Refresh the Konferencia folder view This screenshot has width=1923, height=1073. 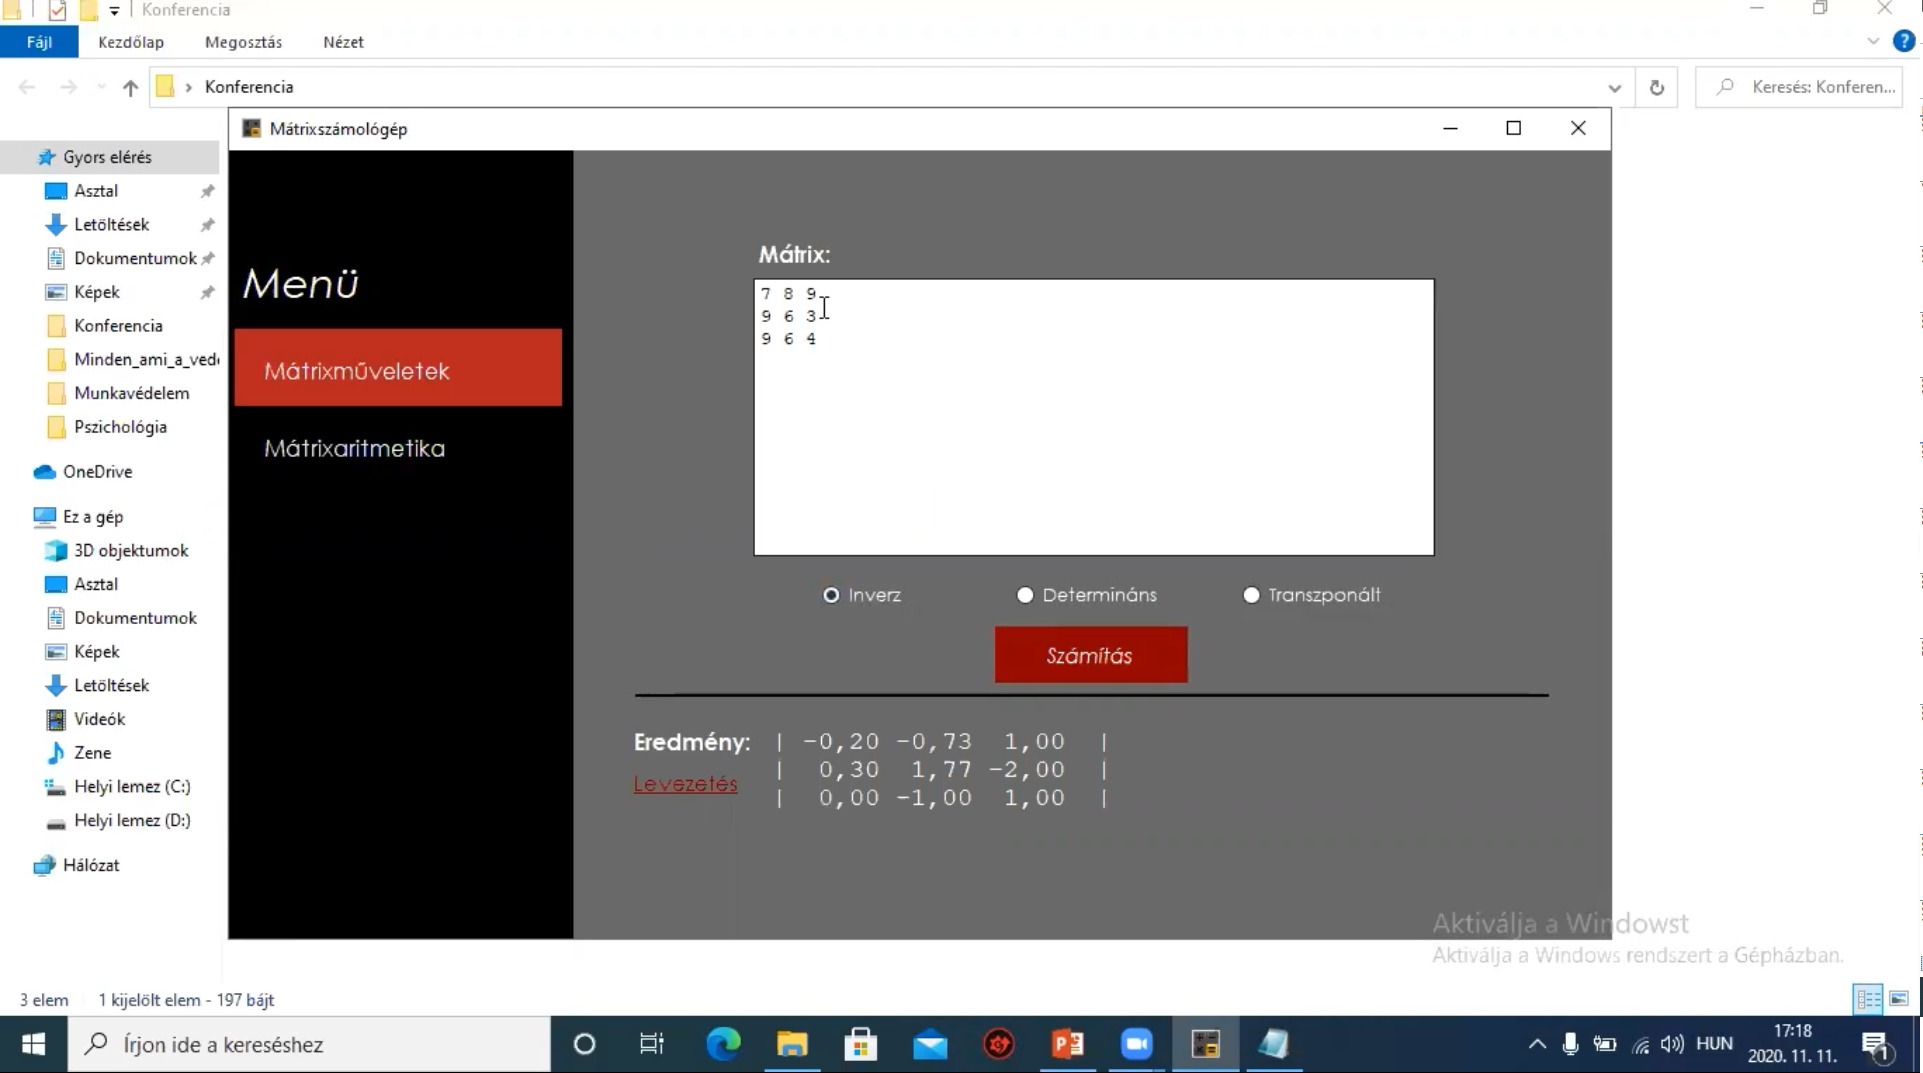tap(1657, 88)
